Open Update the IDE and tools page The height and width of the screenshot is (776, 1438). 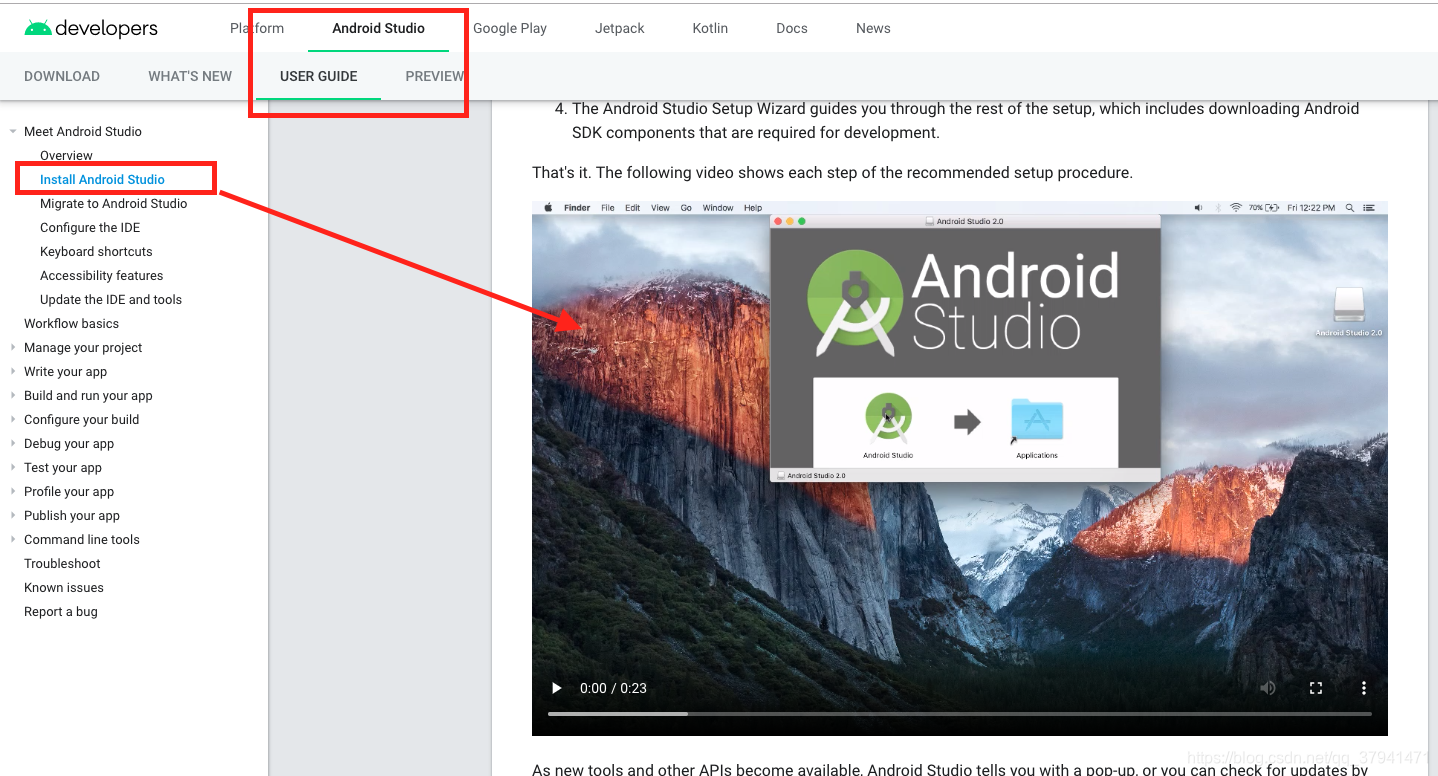tap(111, 300)
